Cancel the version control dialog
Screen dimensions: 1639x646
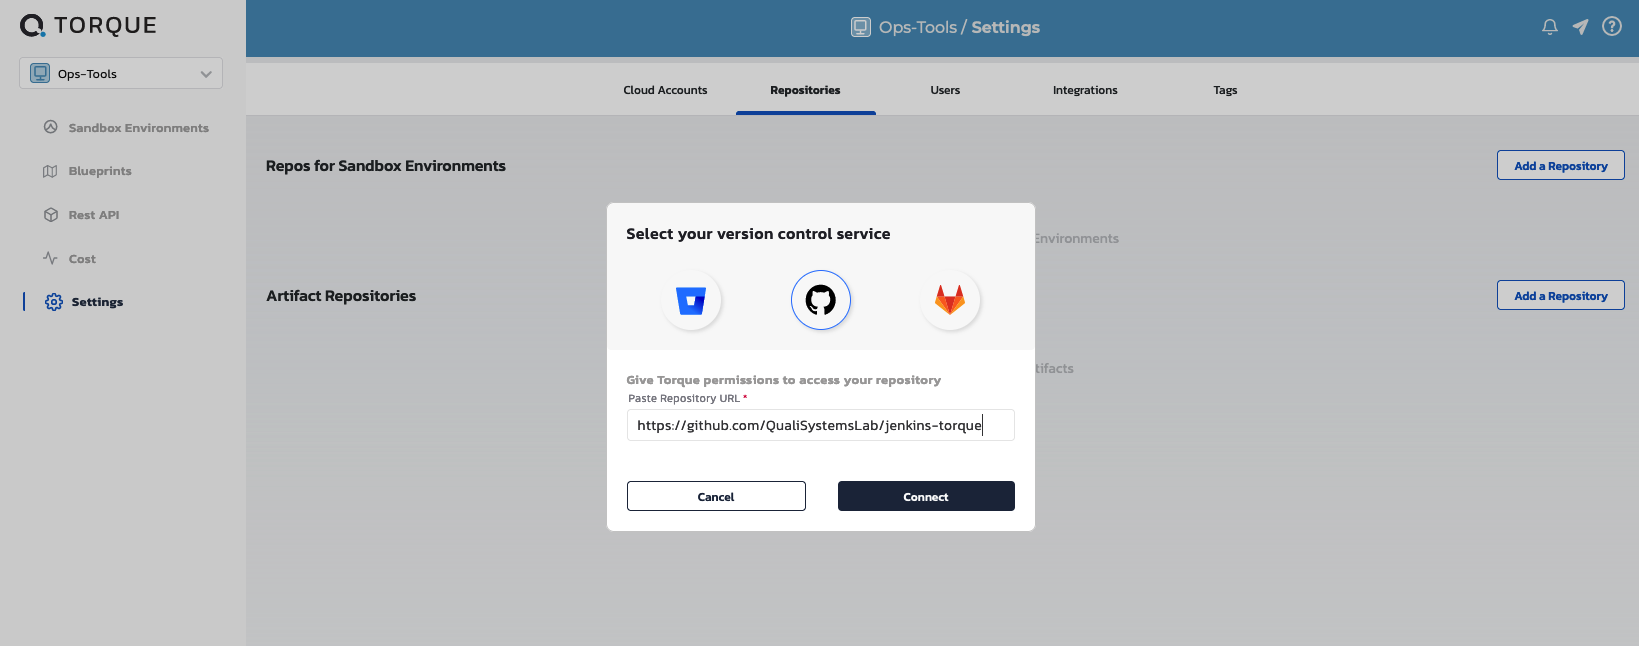[x=716, y=496]
